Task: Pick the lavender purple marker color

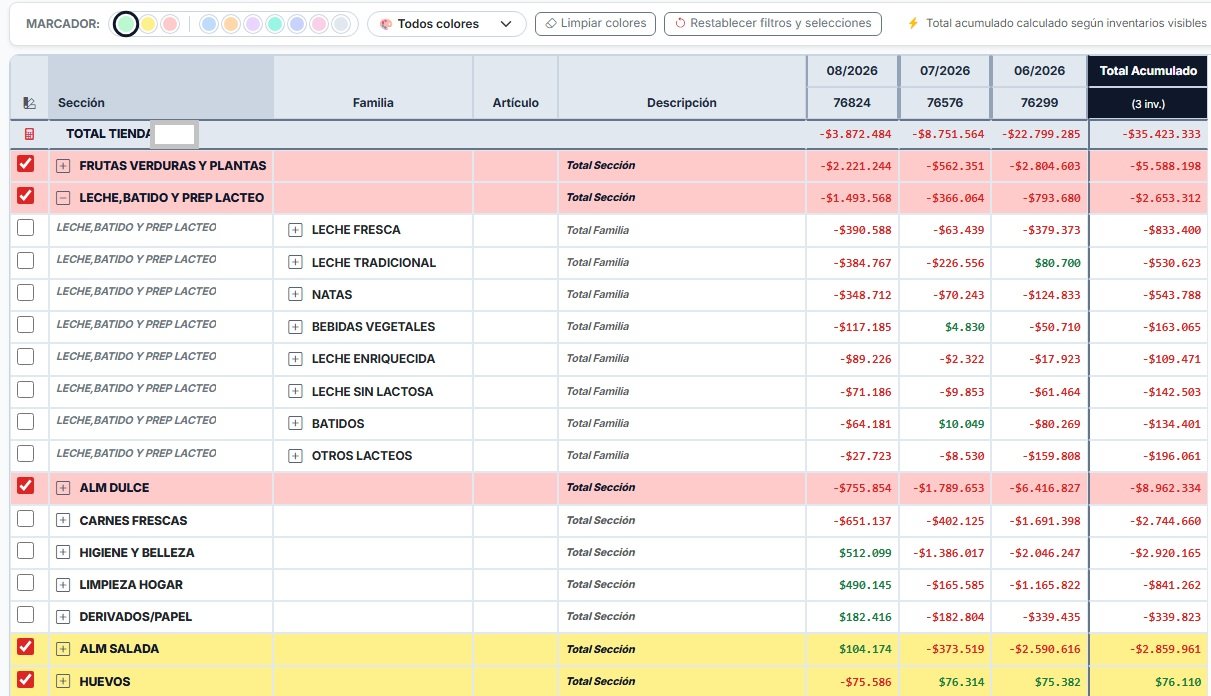Action: click(252, 23)
